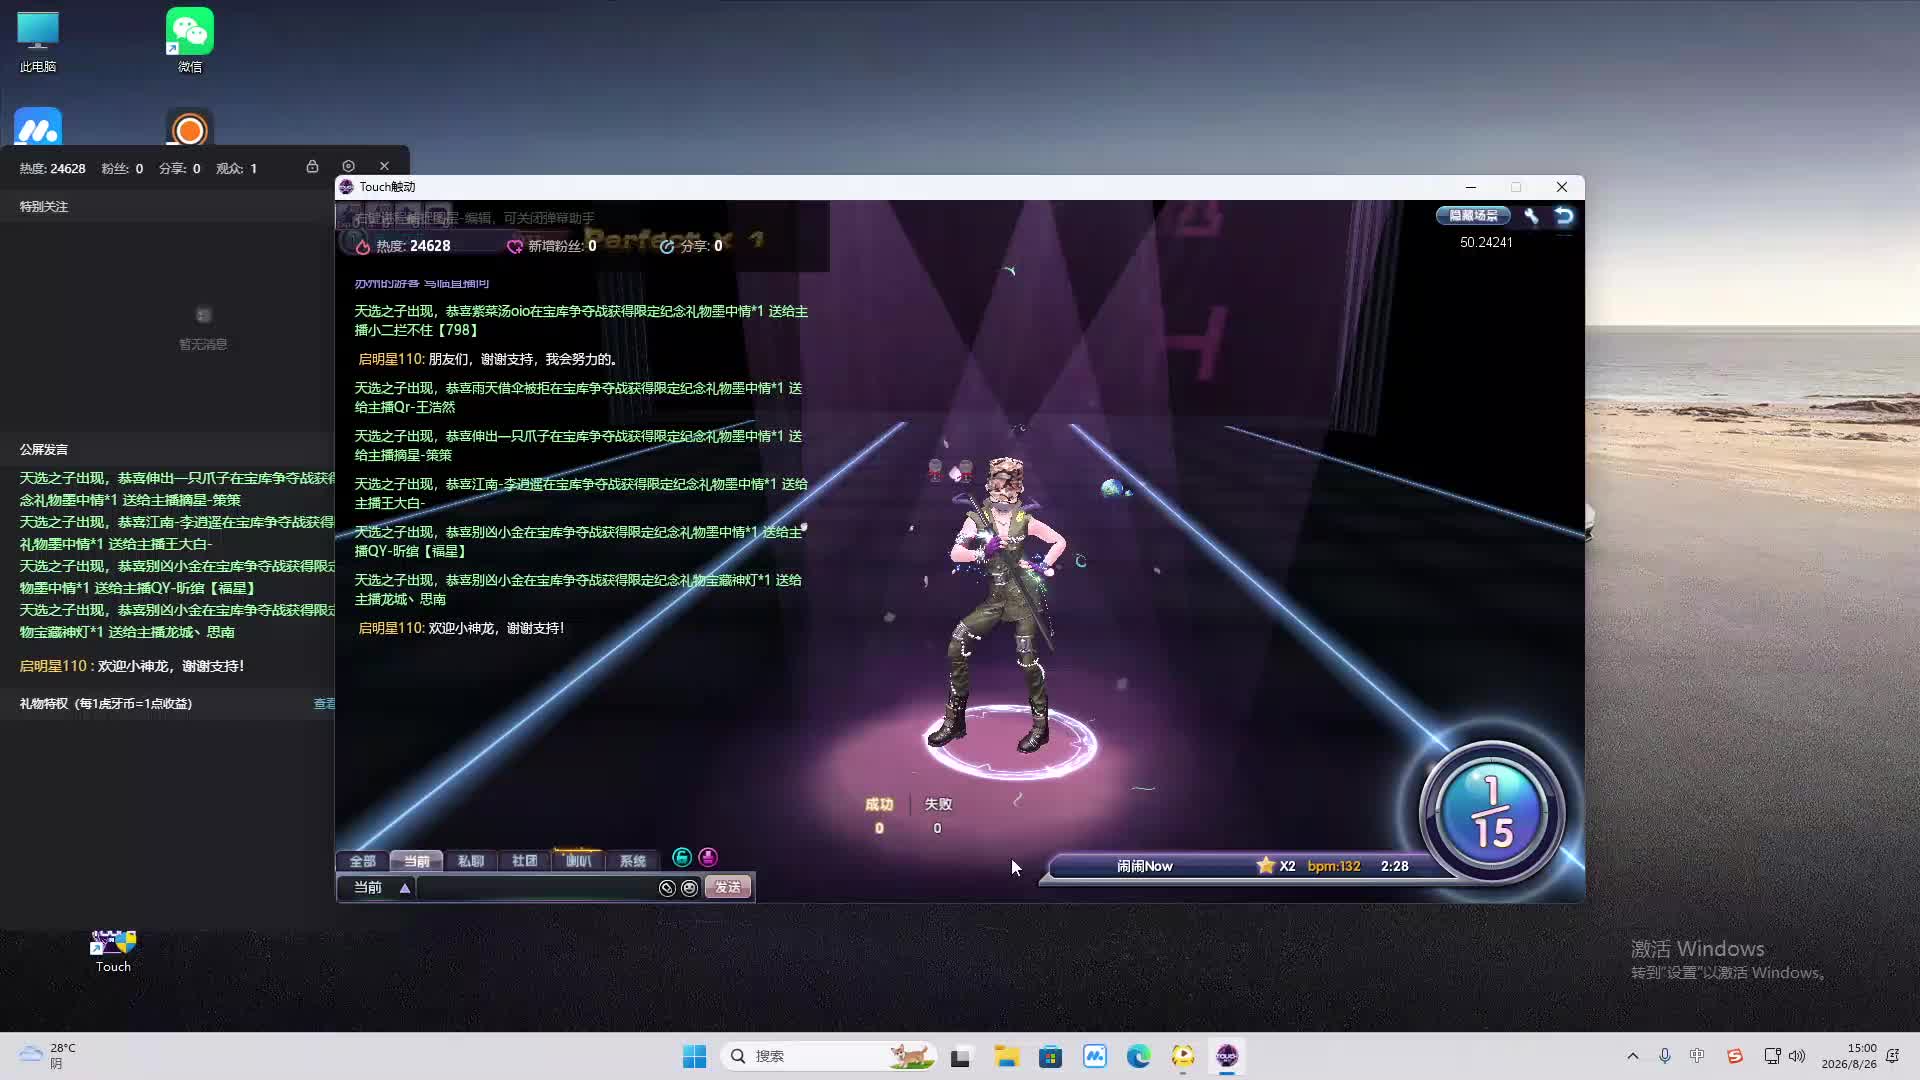1920x1080 pixels.
Task: Open the volume control in tray
Action: pyautogui.click(x=1797, y=1056)
